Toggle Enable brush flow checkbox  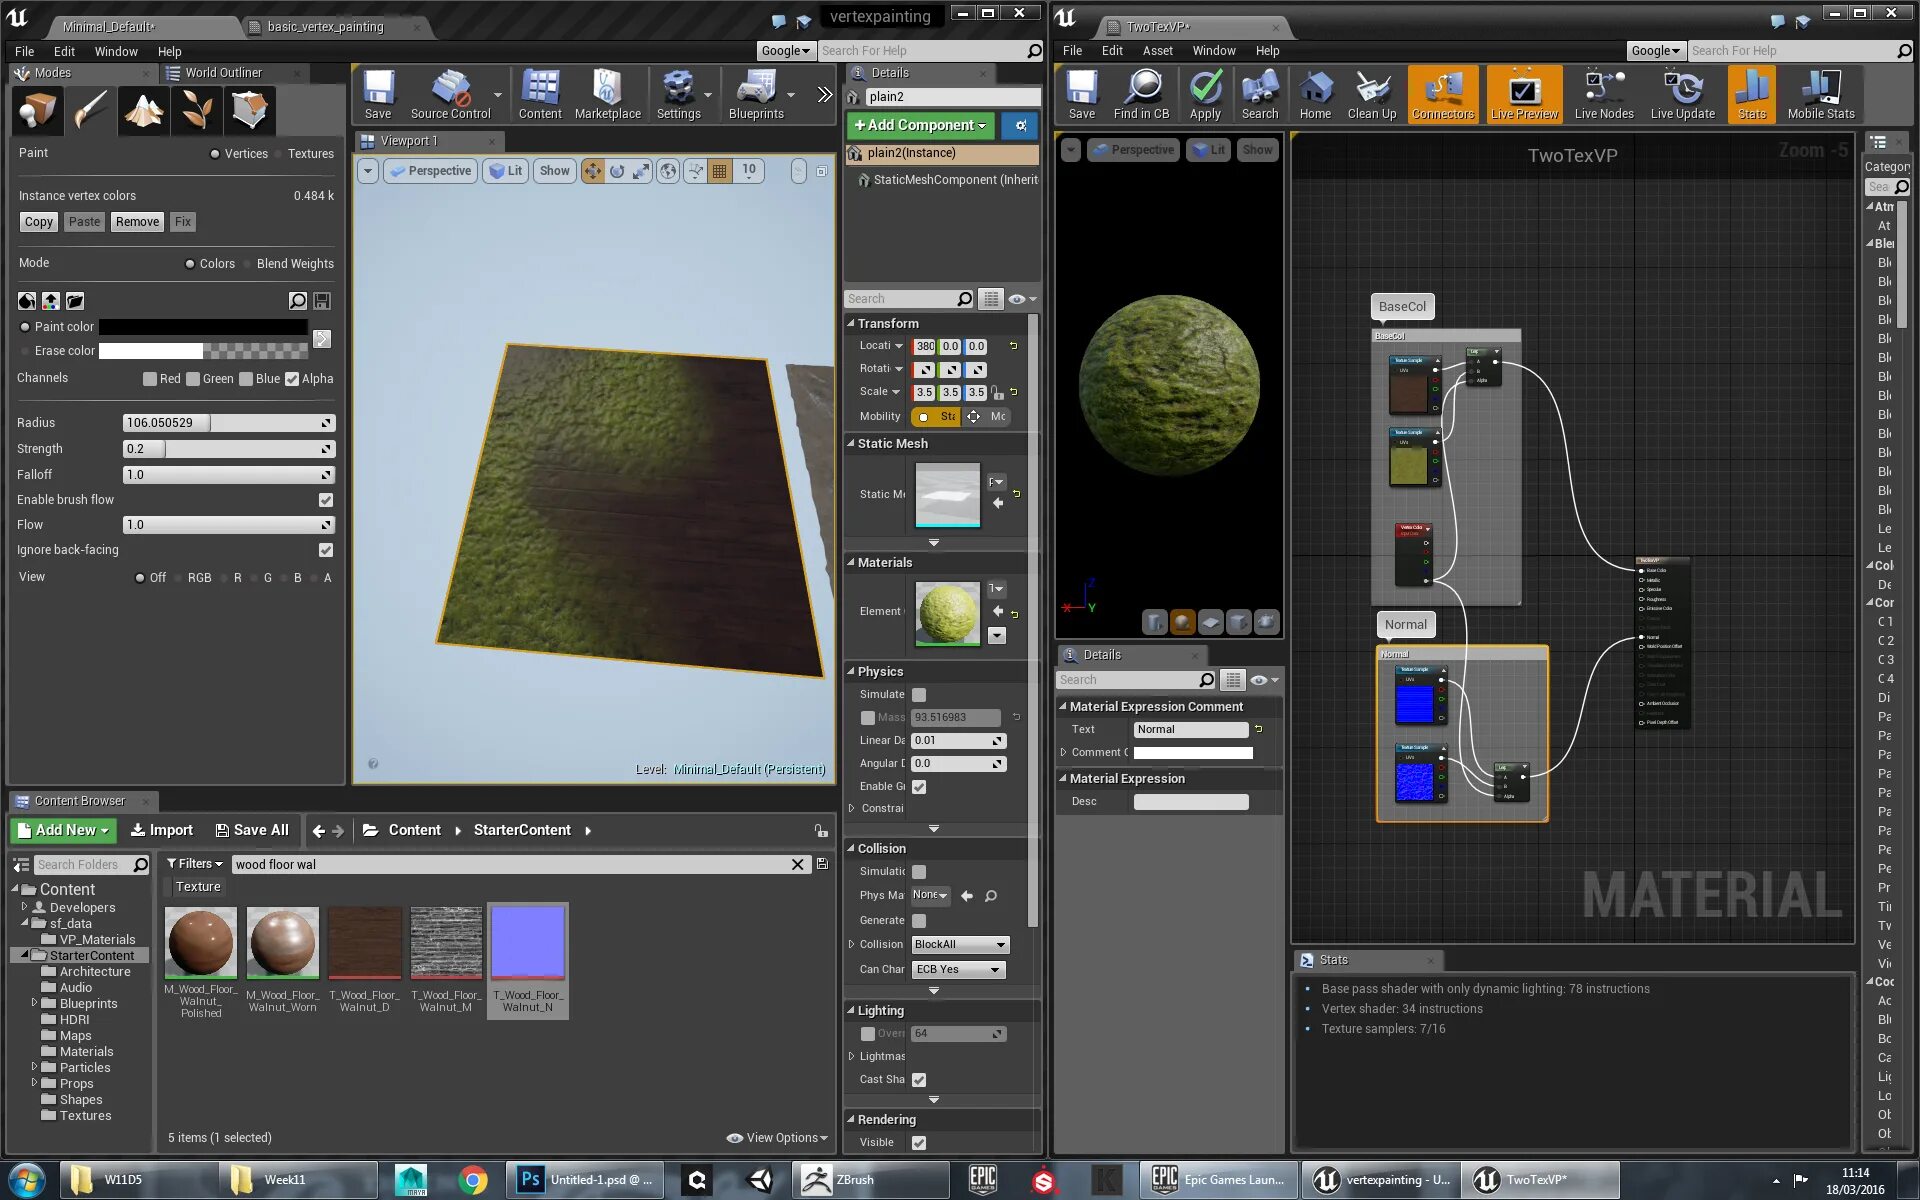325,500
